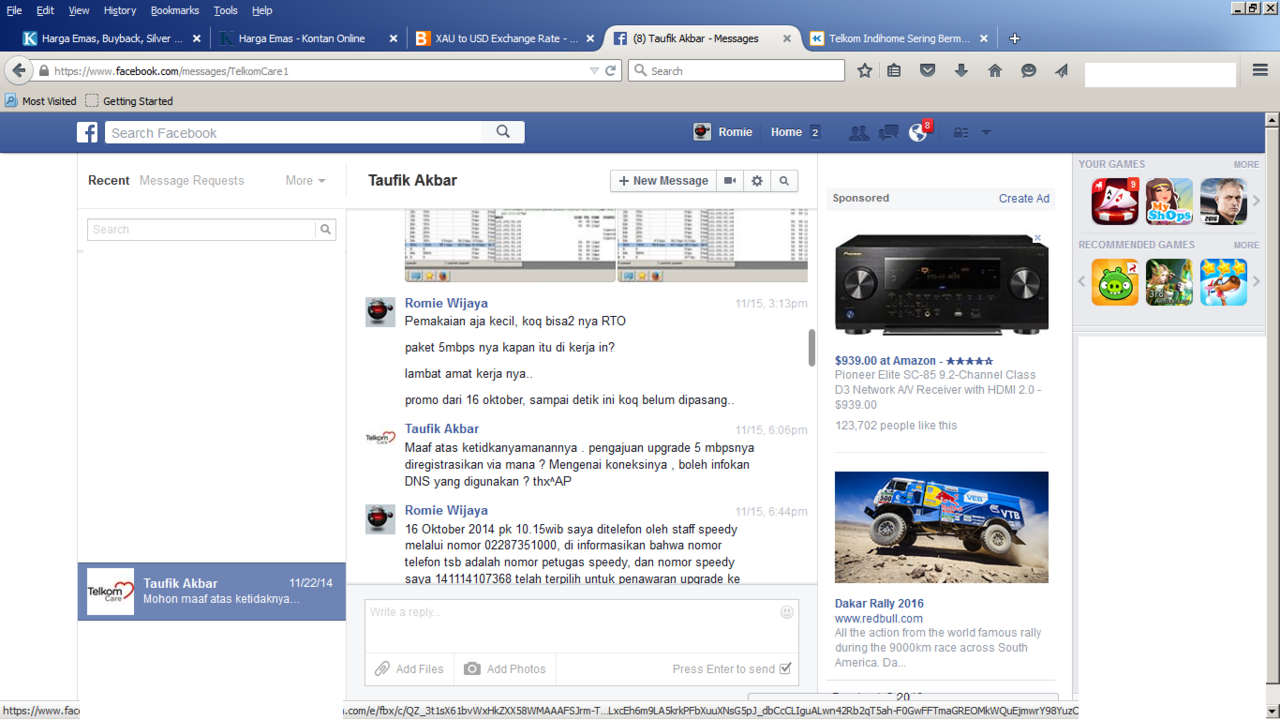Open the first red poker game icon
Viewport: 1280px width, 720px height.
(x=1115, y=201)
